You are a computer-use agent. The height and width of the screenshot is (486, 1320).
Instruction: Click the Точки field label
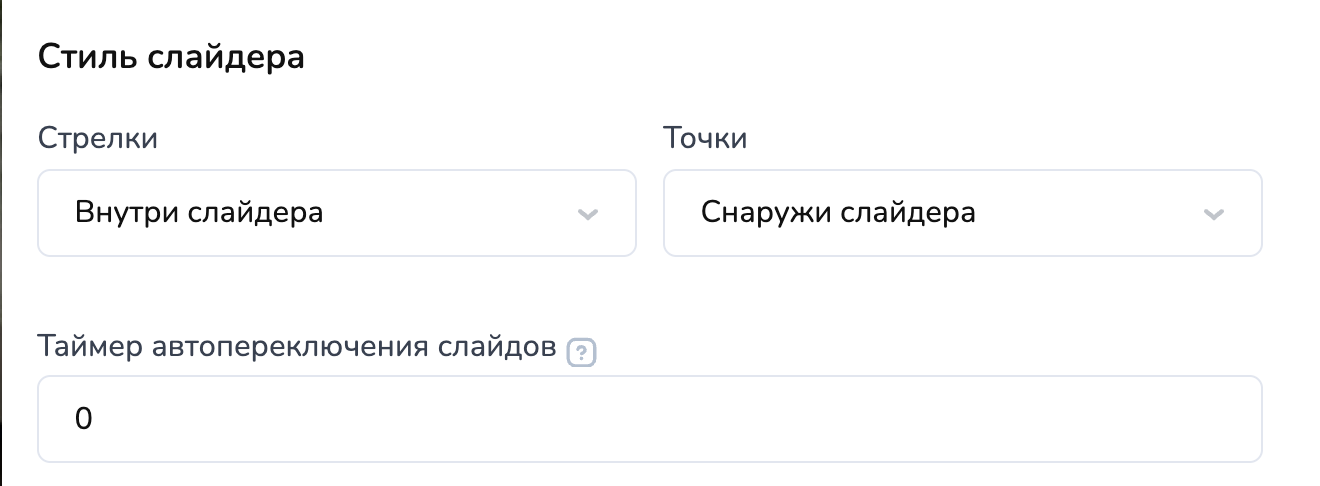(706, 138)
